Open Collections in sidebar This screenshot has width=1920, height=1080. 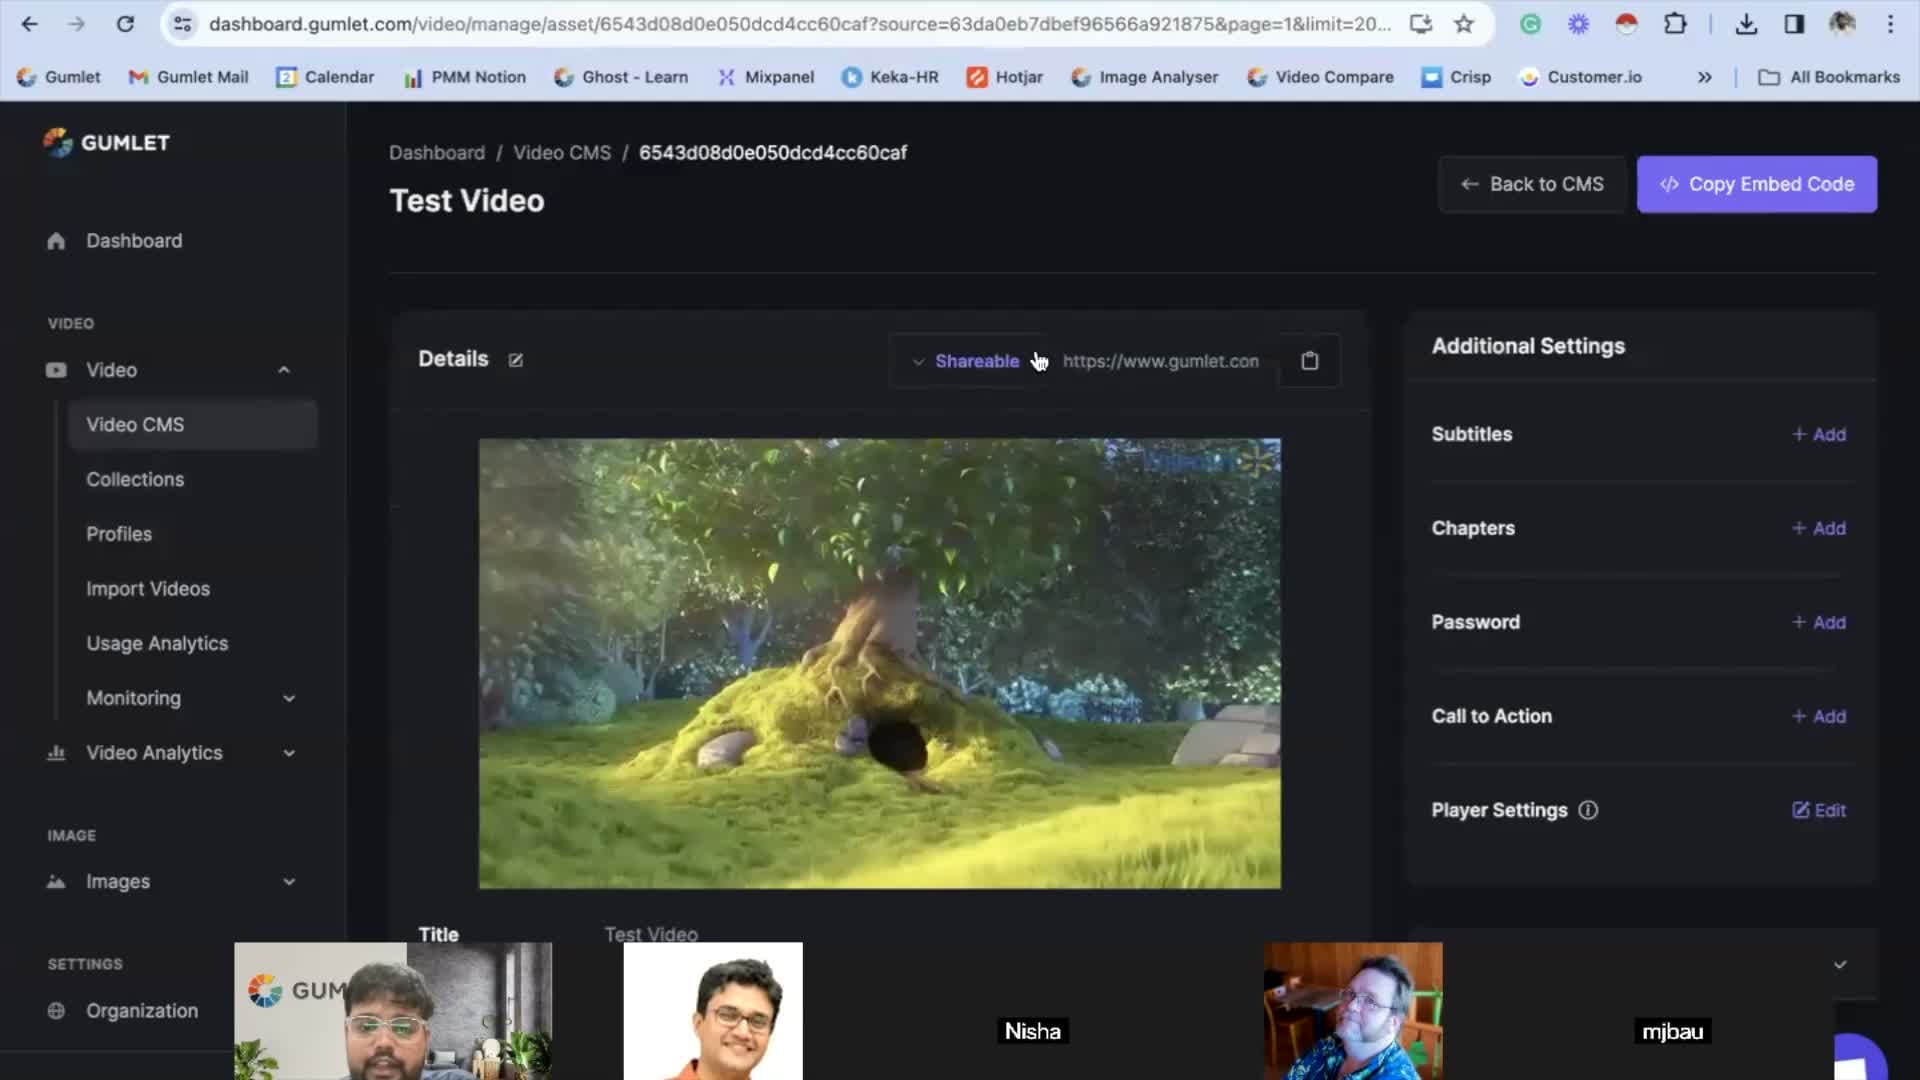(x=135, y=479)
